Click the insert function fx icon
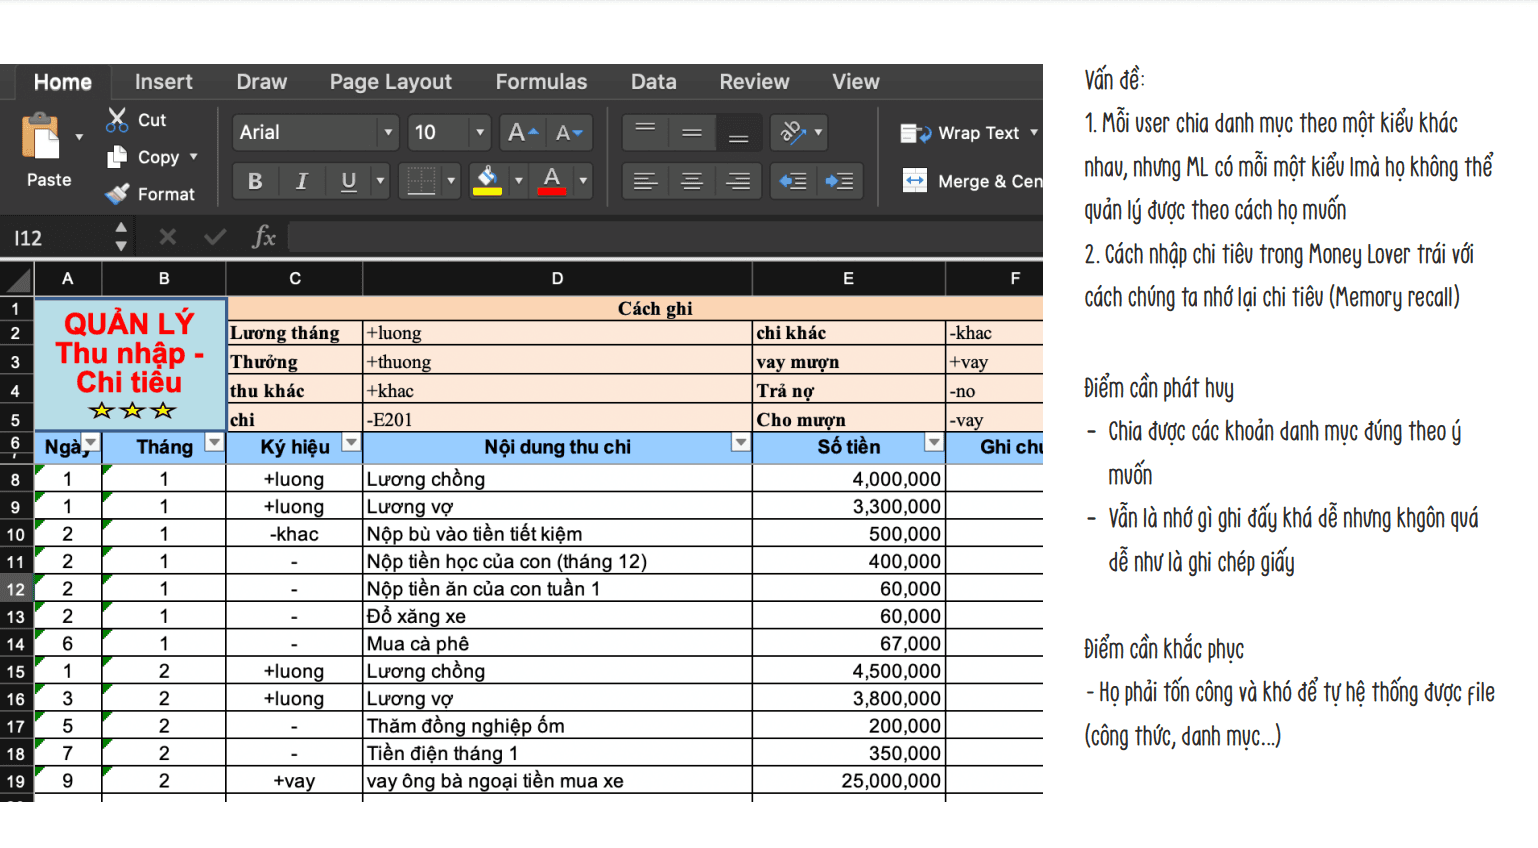Viewport: 1538px width, 848px height. (x=264, y=237)
